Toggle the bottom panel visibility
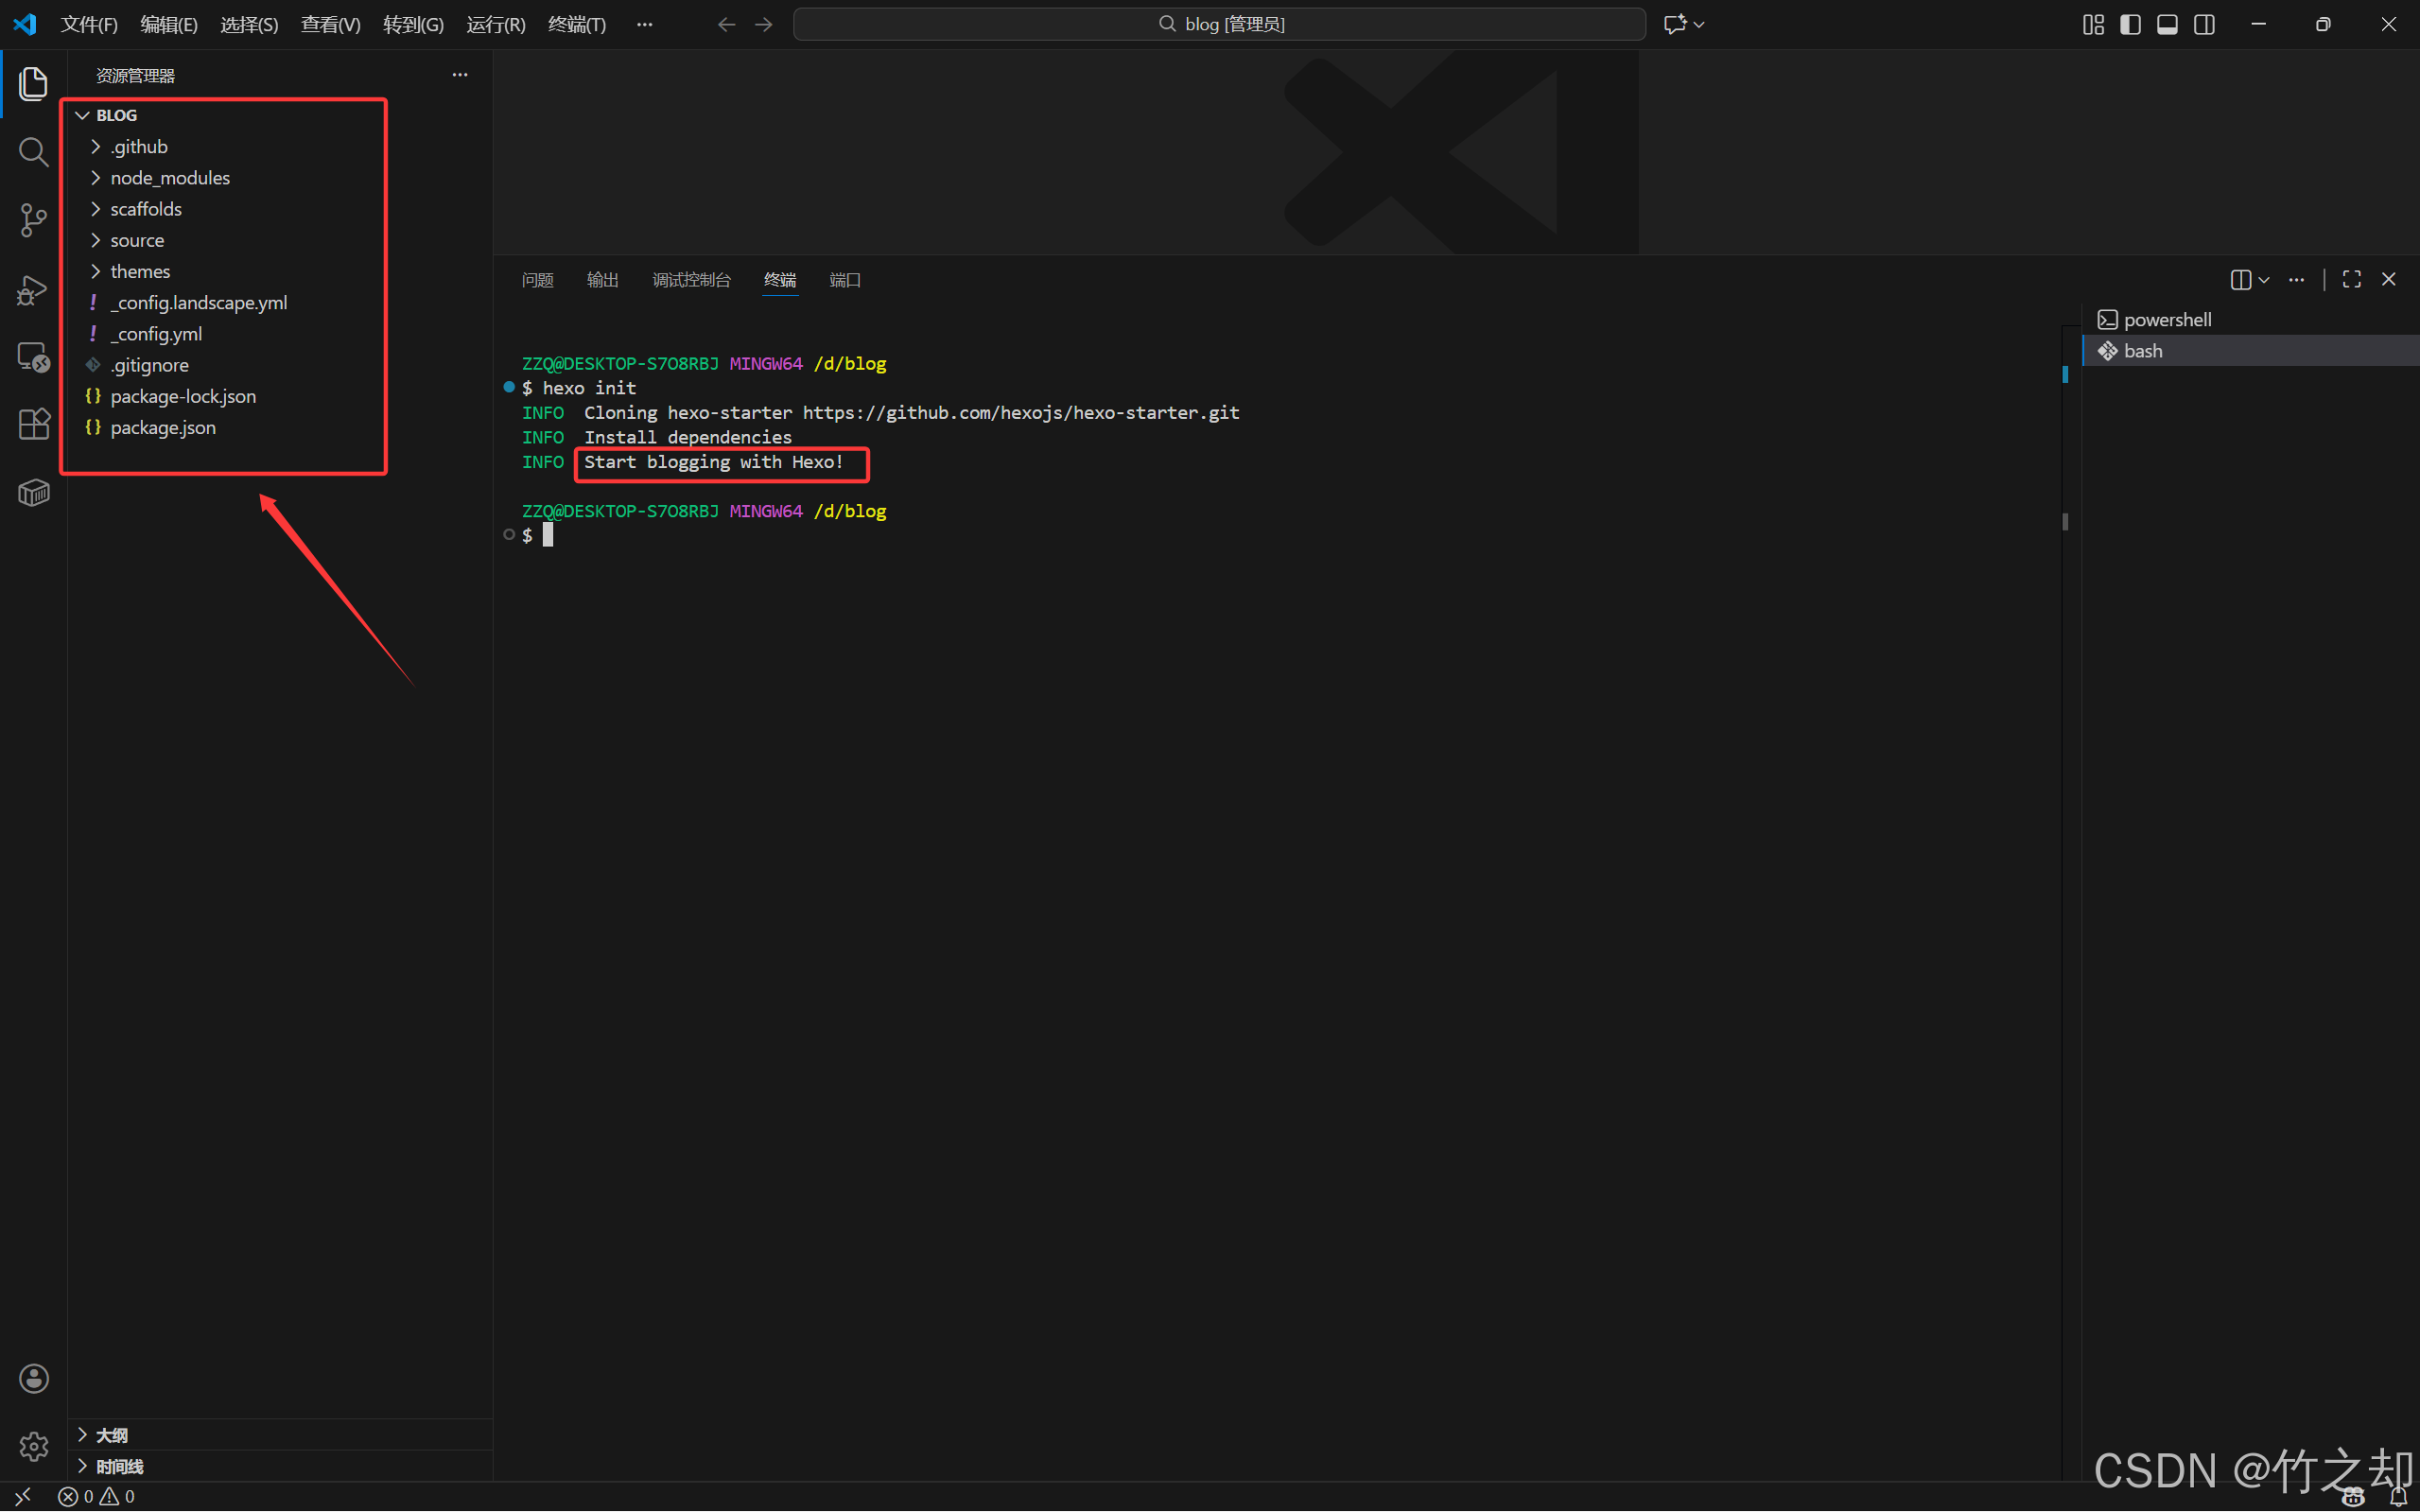The width and height of the screenshot is (2420, 1512). 2167,24
